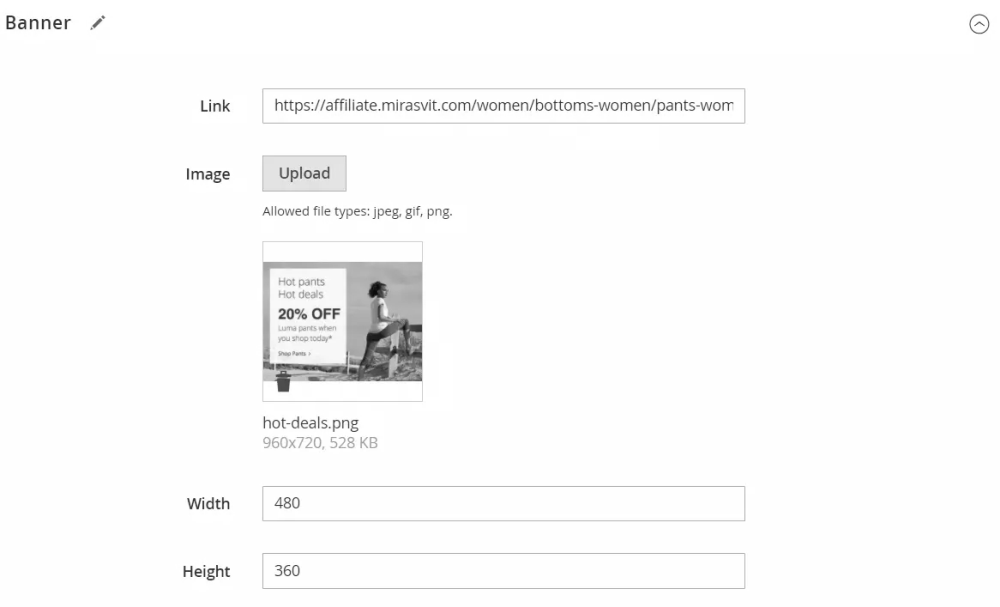Select the hot-deals.png file name
This screenshot has width=1000, height=607.
pos(310,423)
